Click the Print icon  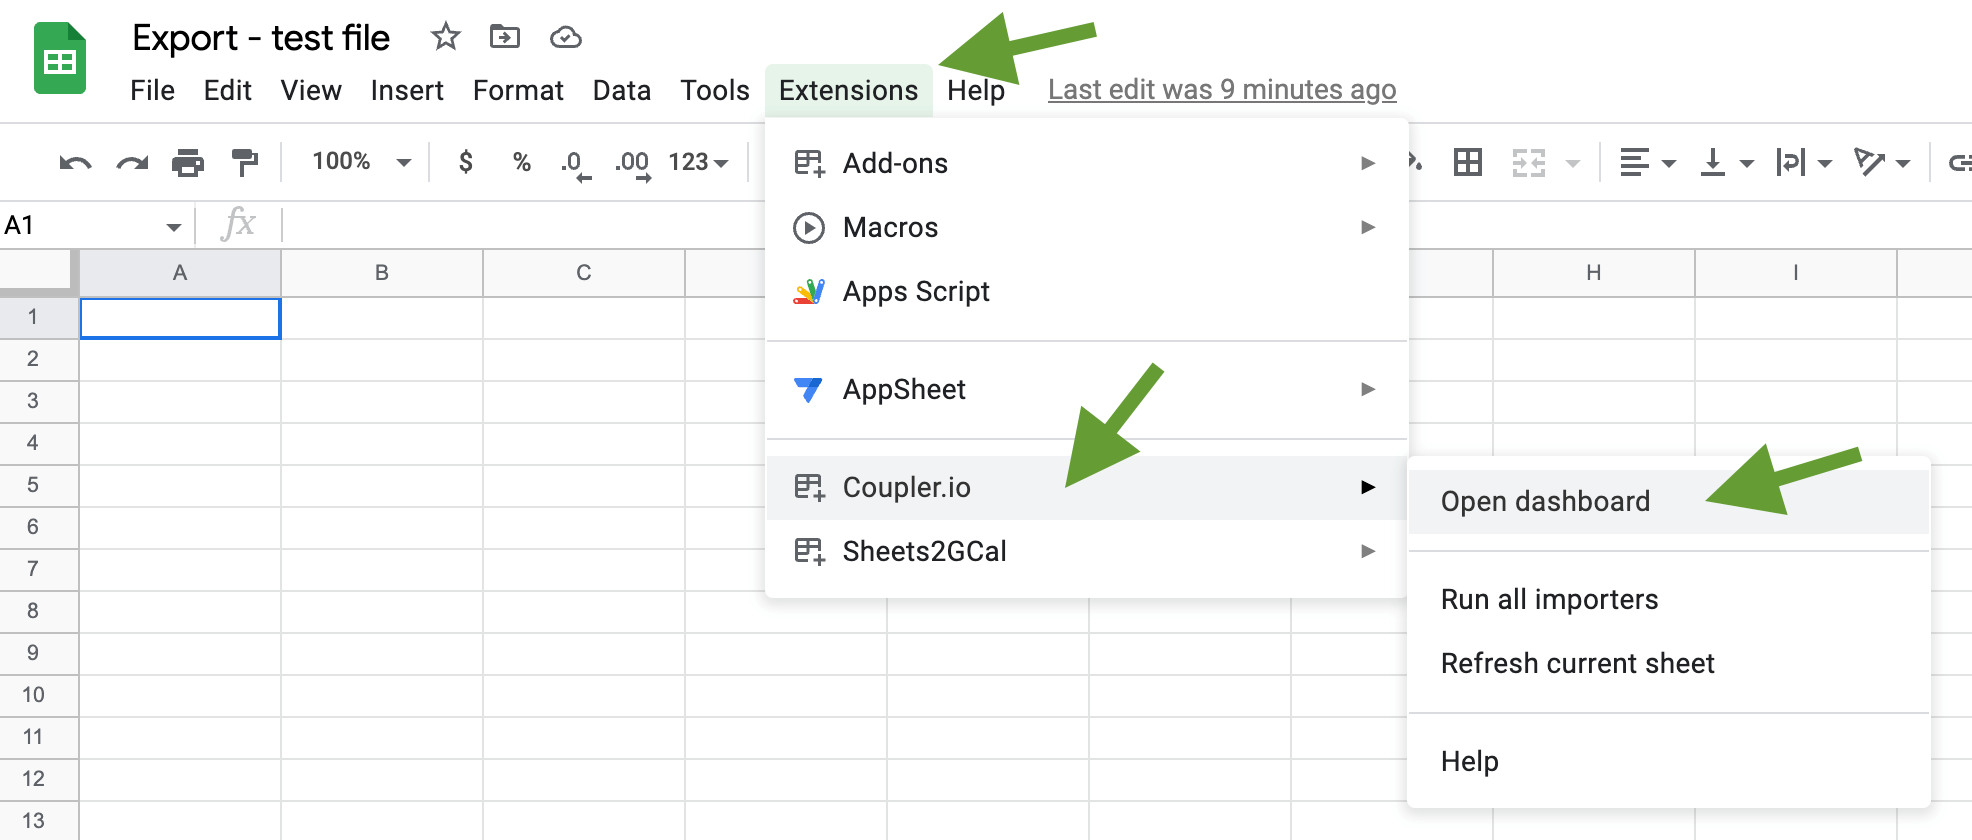pos(188,162)
